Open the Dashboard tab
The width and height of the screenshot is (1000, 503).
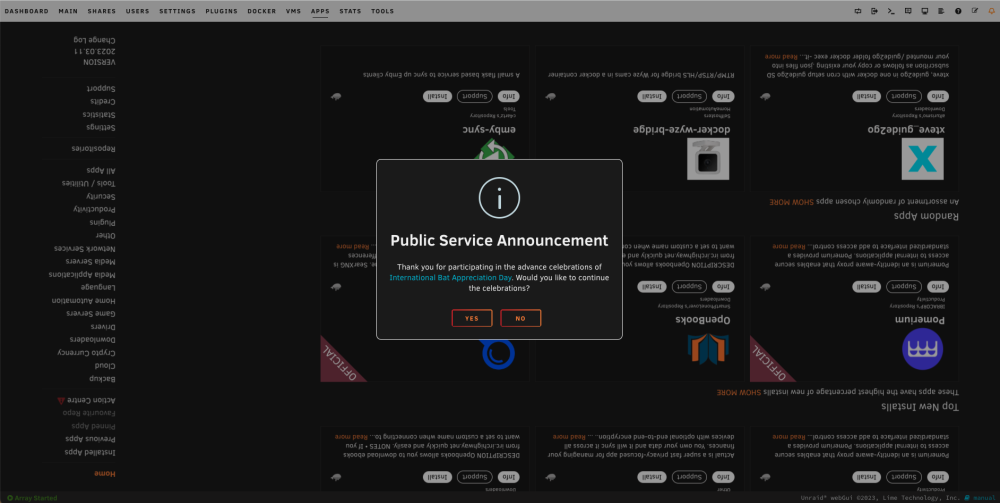pos(26,11)
